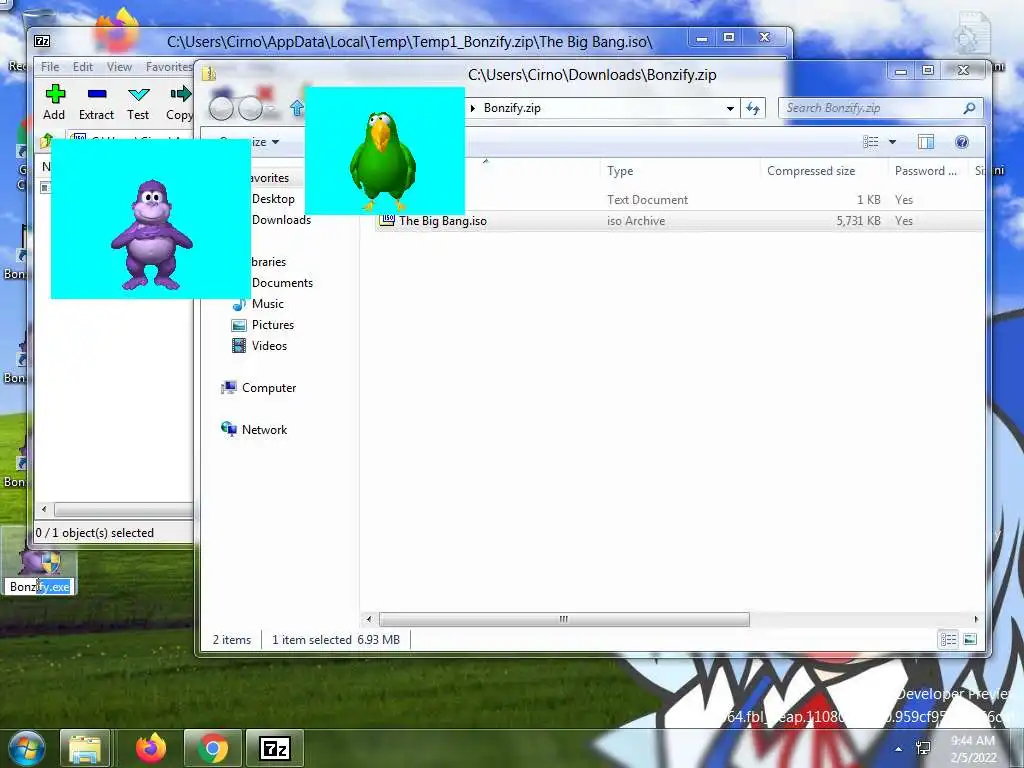Open the File menu in 7-Zip
This screenshot has width=1024, height=768.
(50, 67)
